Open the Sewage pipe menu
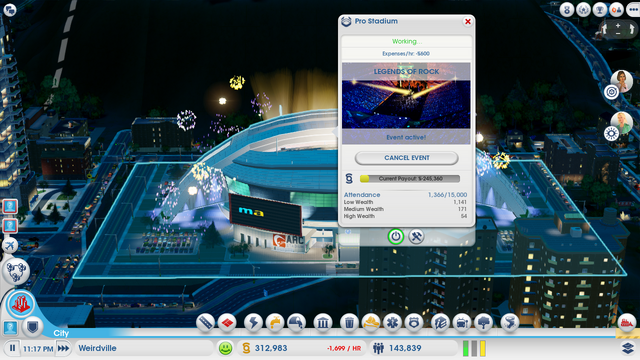The width and height of the screenshot is (640, 360). click(x=297, y=322)
